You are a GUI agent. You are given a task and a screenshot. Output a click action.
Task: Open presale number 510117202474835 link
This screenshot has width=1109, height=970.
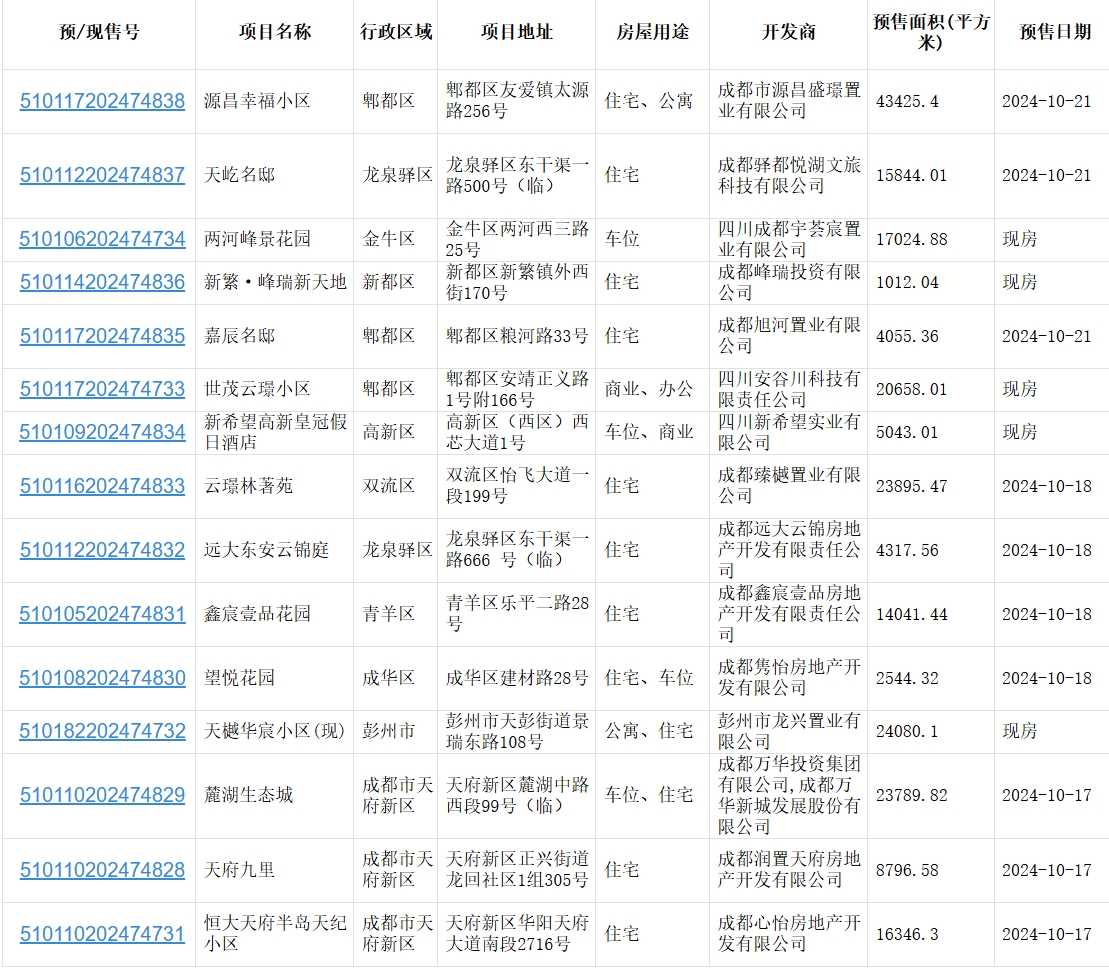pos(102,336)
